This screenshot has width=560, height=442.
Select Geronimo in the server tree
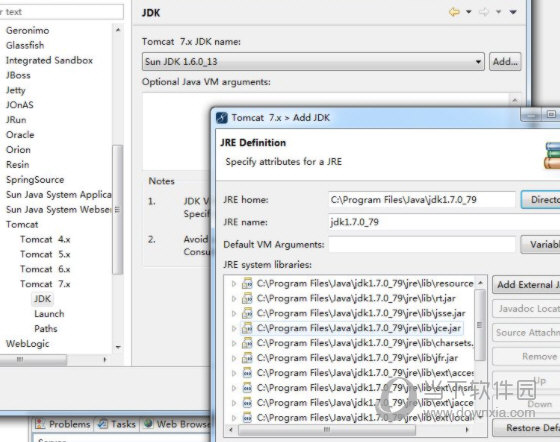coord(28,30)
